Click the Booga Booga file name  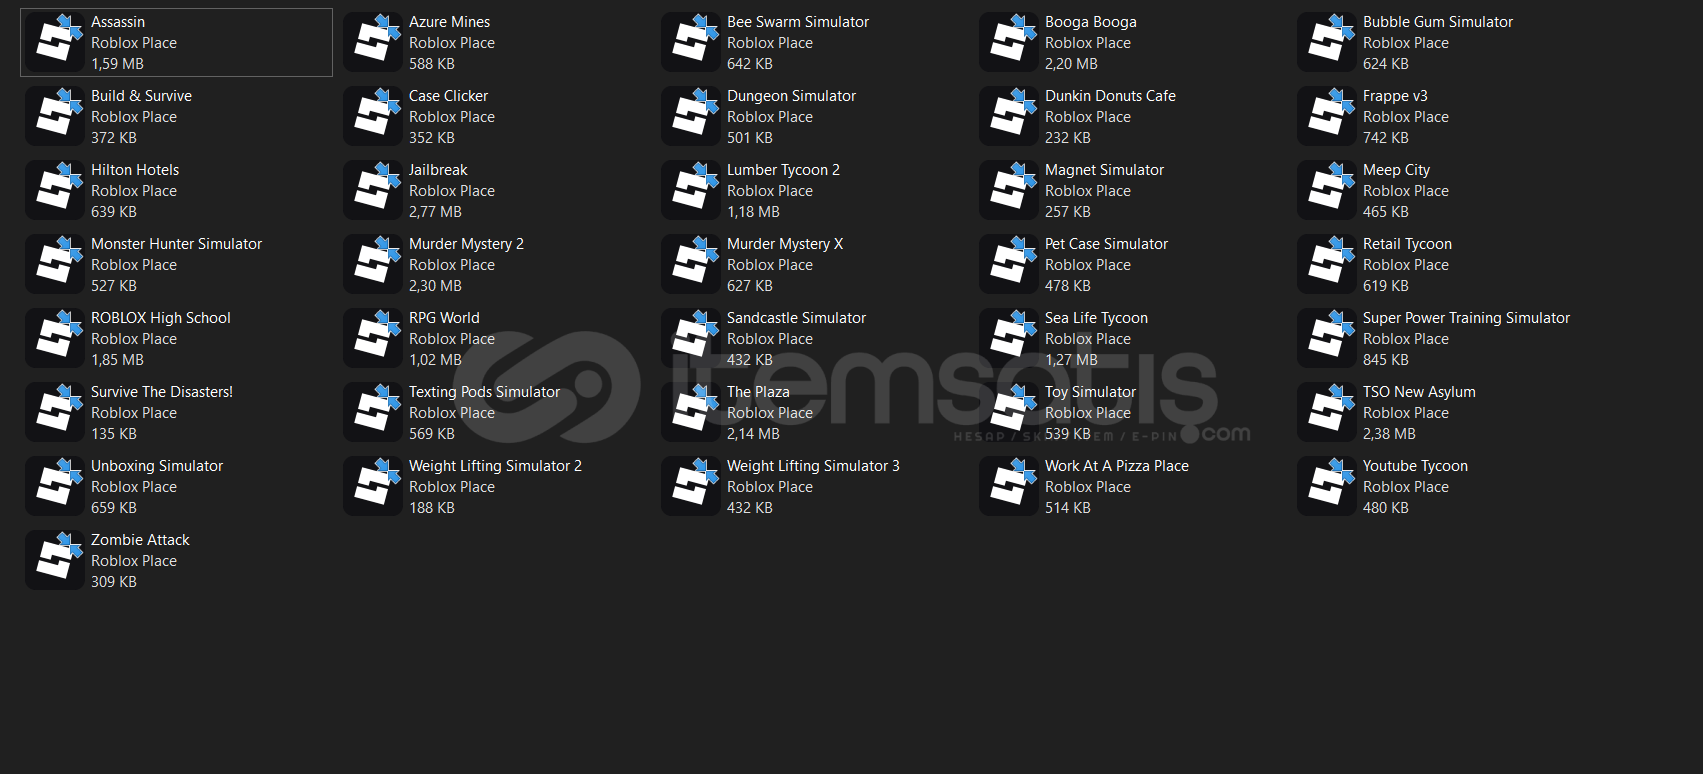pyautogui.click(x=1091, y=22)
